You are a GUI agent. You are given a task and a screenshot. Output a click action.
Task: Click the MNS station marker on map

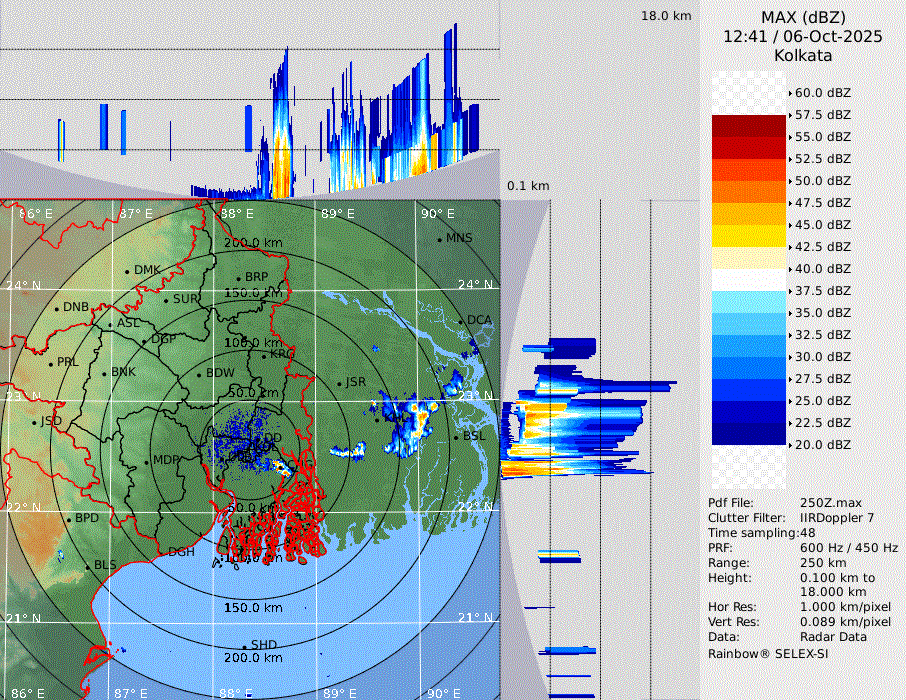(x=439, y=239)
